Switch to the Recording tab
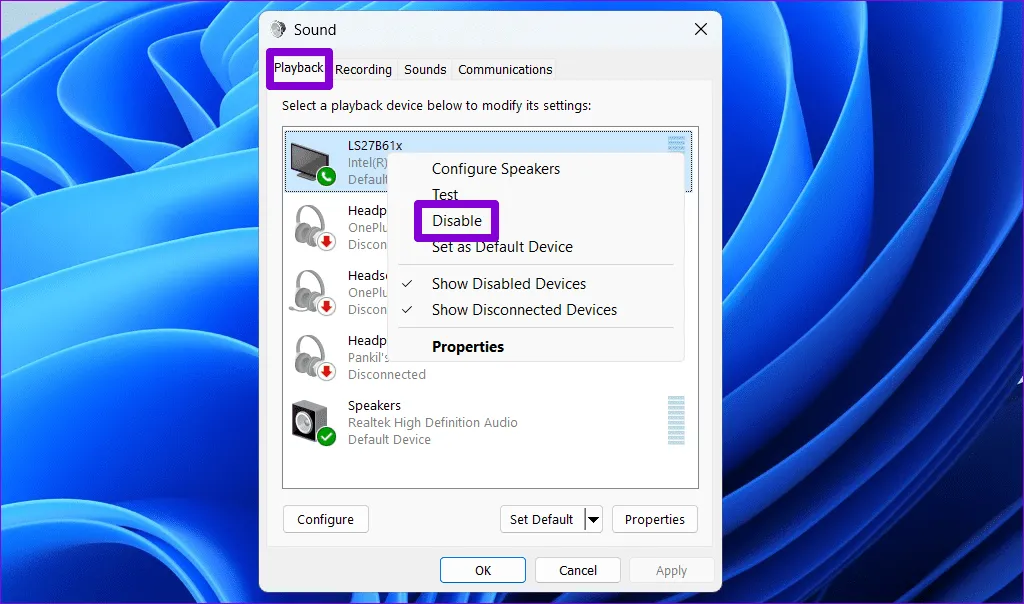 click(x=363, y=70)
